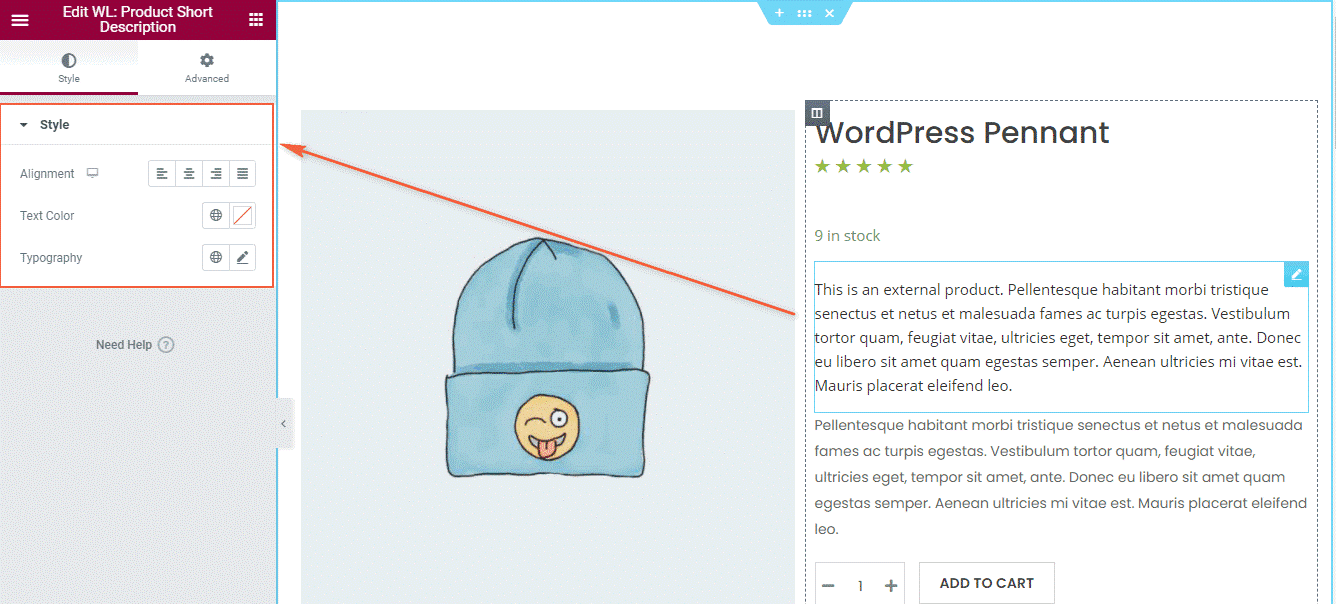Image resolution: width=1336 pixels, height=604 pixels.
Task: Click the edit widget pencil handle
Action: coord(1296,274)
